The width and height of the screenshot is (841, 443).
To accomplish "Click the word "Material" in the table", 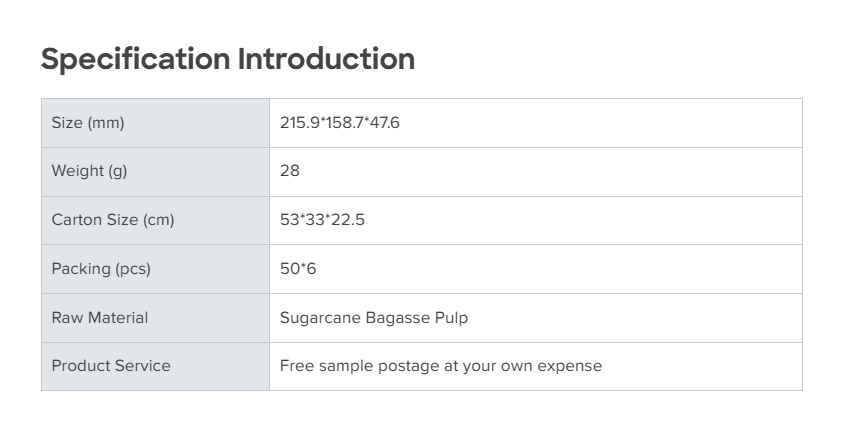I will pyautogui.click(x=119, y=318).
